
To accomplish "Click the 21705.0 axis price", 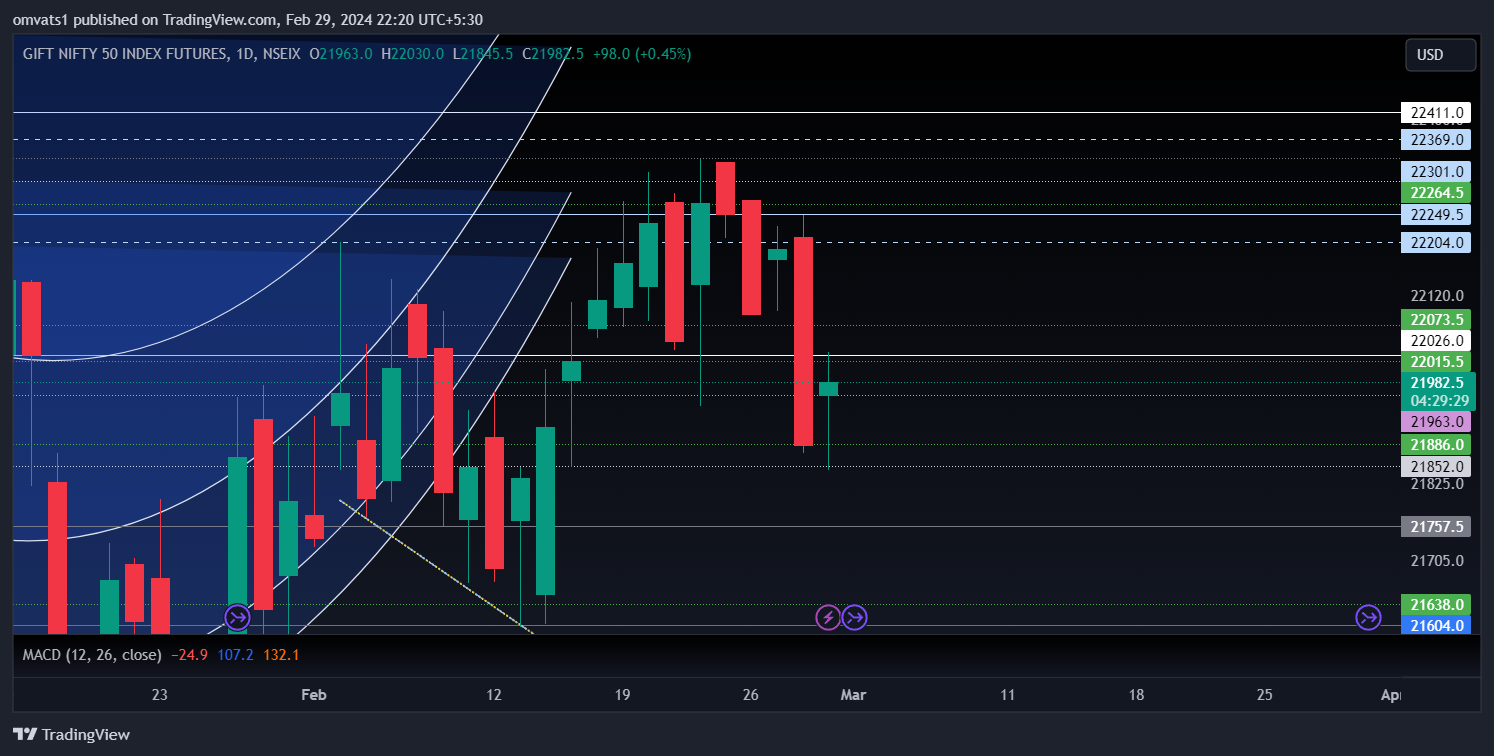I will click(x=1437, y=561).
